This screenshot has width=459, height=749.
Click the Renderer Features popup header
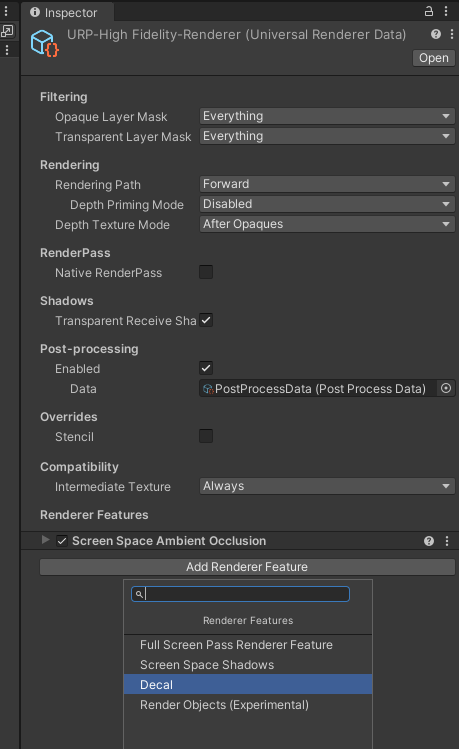pyautogui.click(x=248, y=621)
